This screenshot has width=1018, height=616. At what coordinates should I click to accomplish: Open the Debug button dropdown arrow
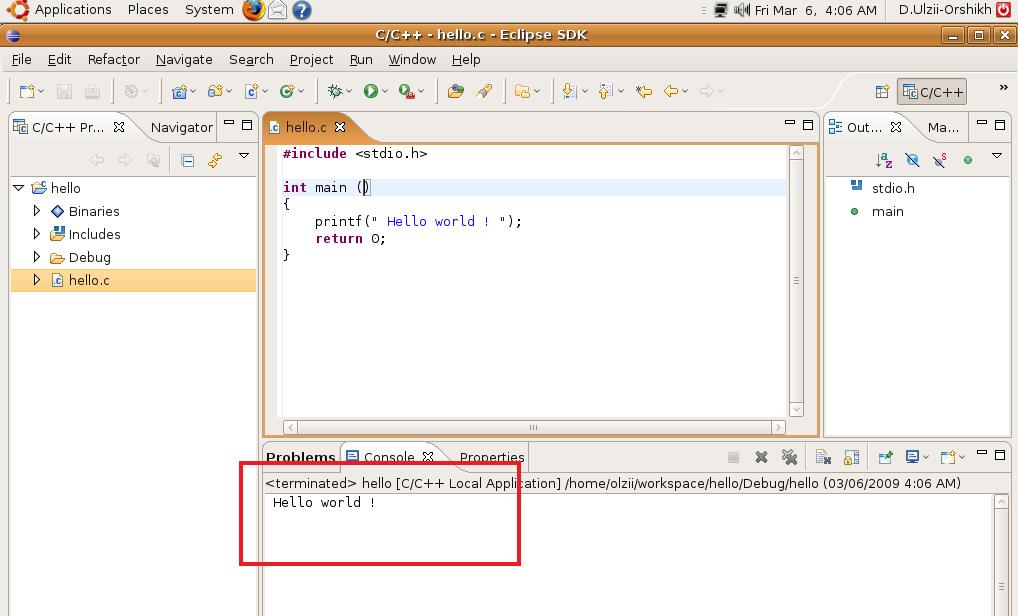coord(349,92)
